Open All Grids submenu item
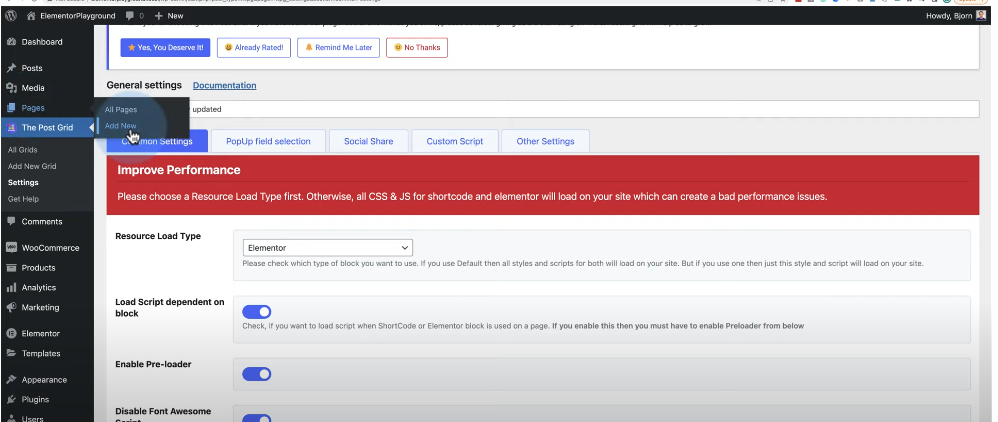 tap(23, 150)
